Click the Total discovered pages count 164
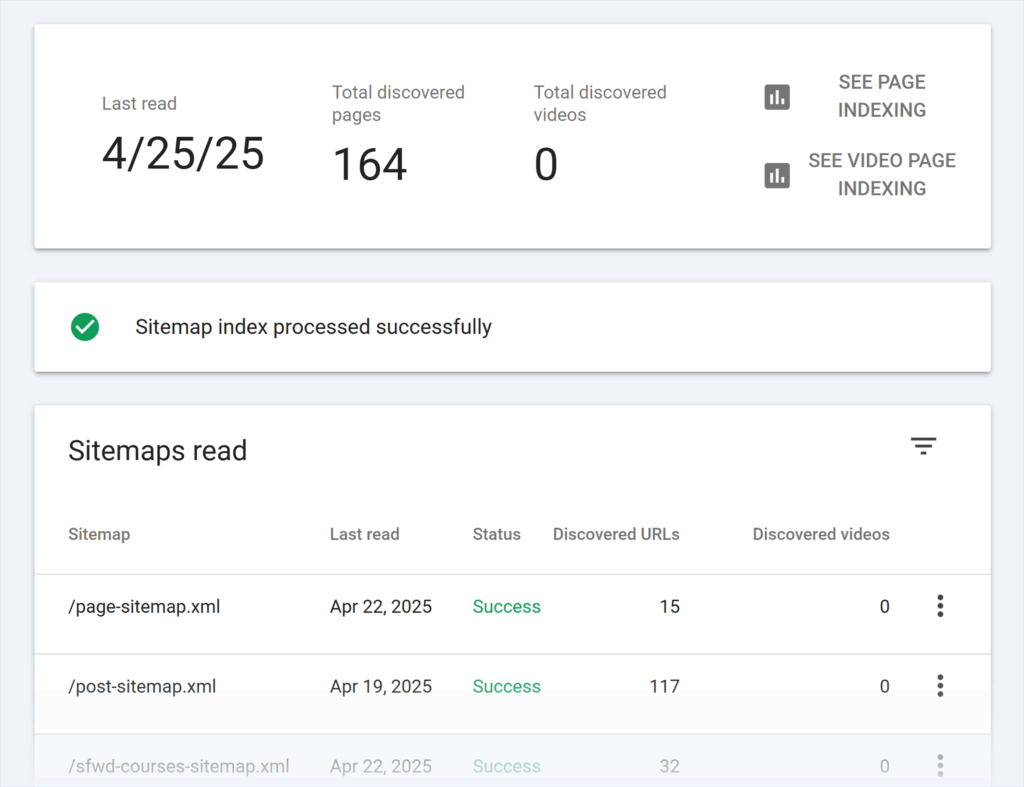Image resolution: width=1024 pixels, height=787 pixels. [x=369, y=163]
